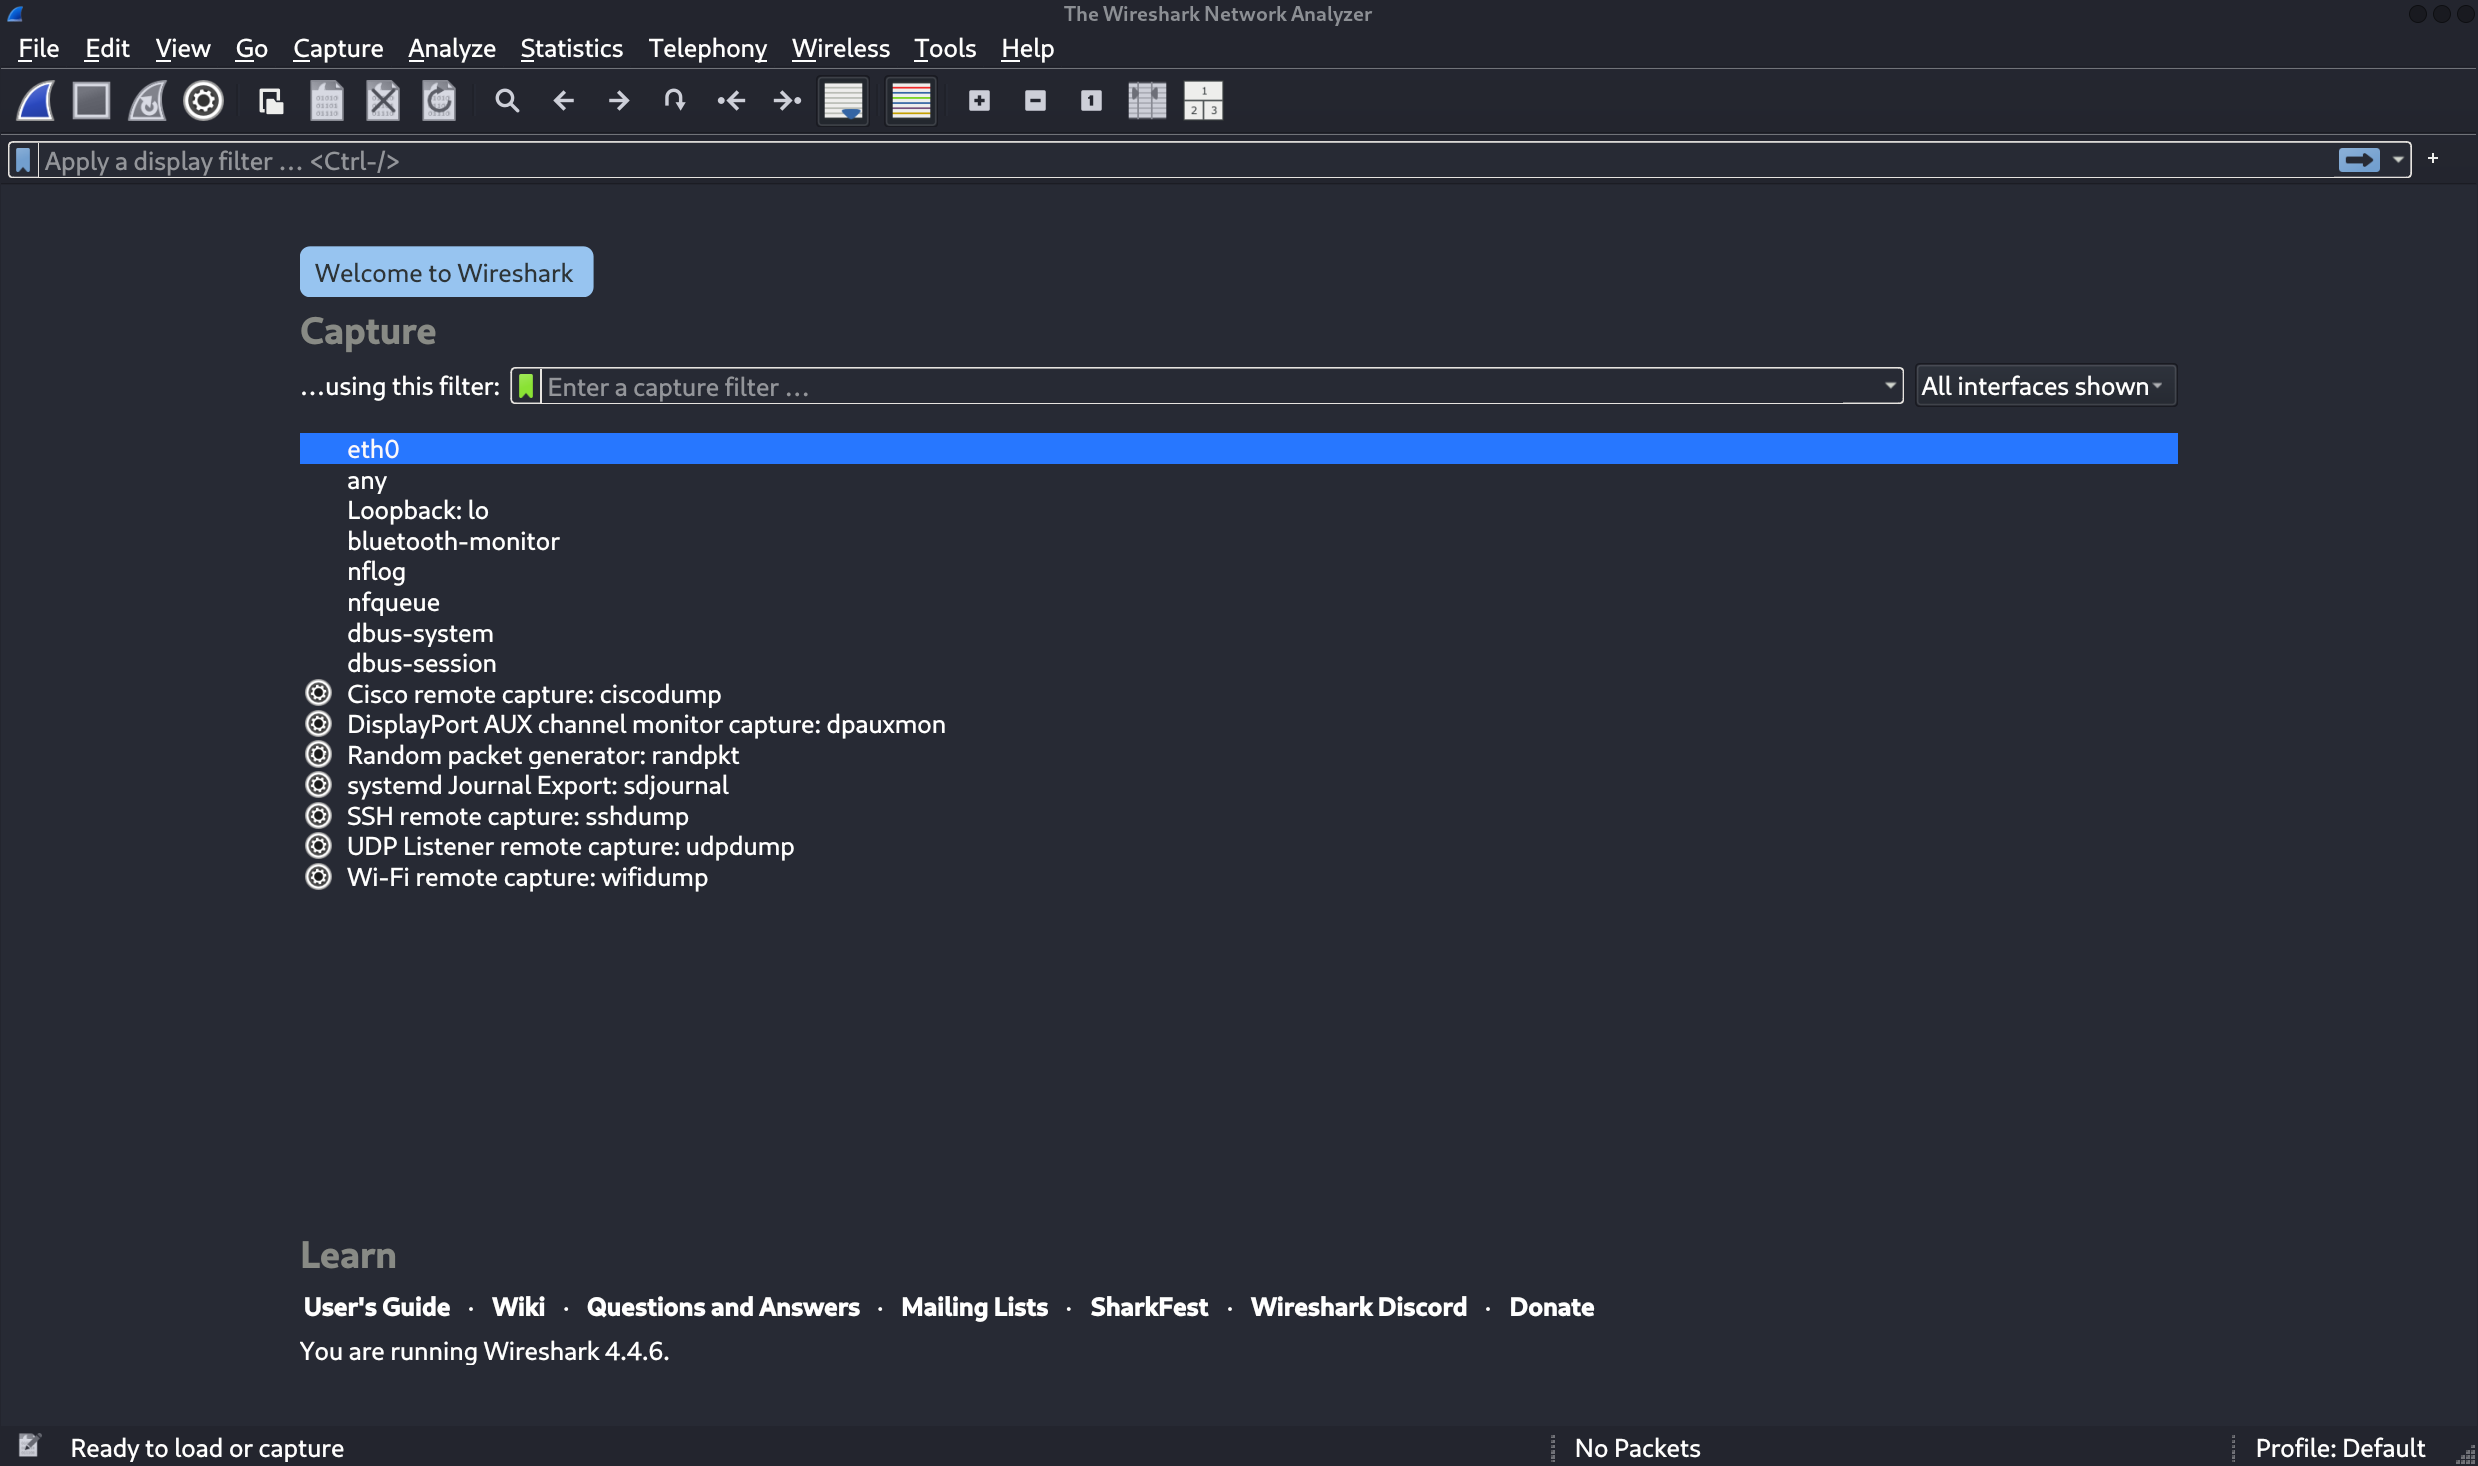The width and height of the screenshot is (2478, 1466).
Task: Select the eth0 interface
Action: tap(1238, 449)
